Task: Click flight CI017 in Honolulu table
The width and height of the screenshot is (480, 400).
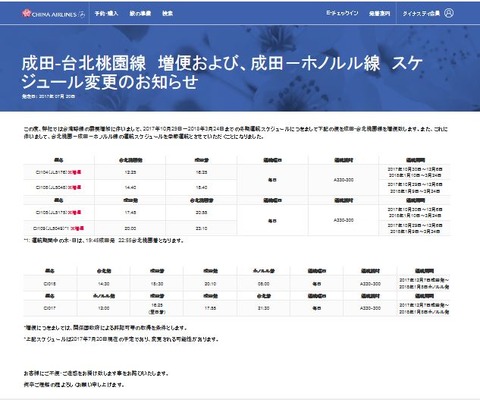Action: pyautogui.click(x=50, y=308)
